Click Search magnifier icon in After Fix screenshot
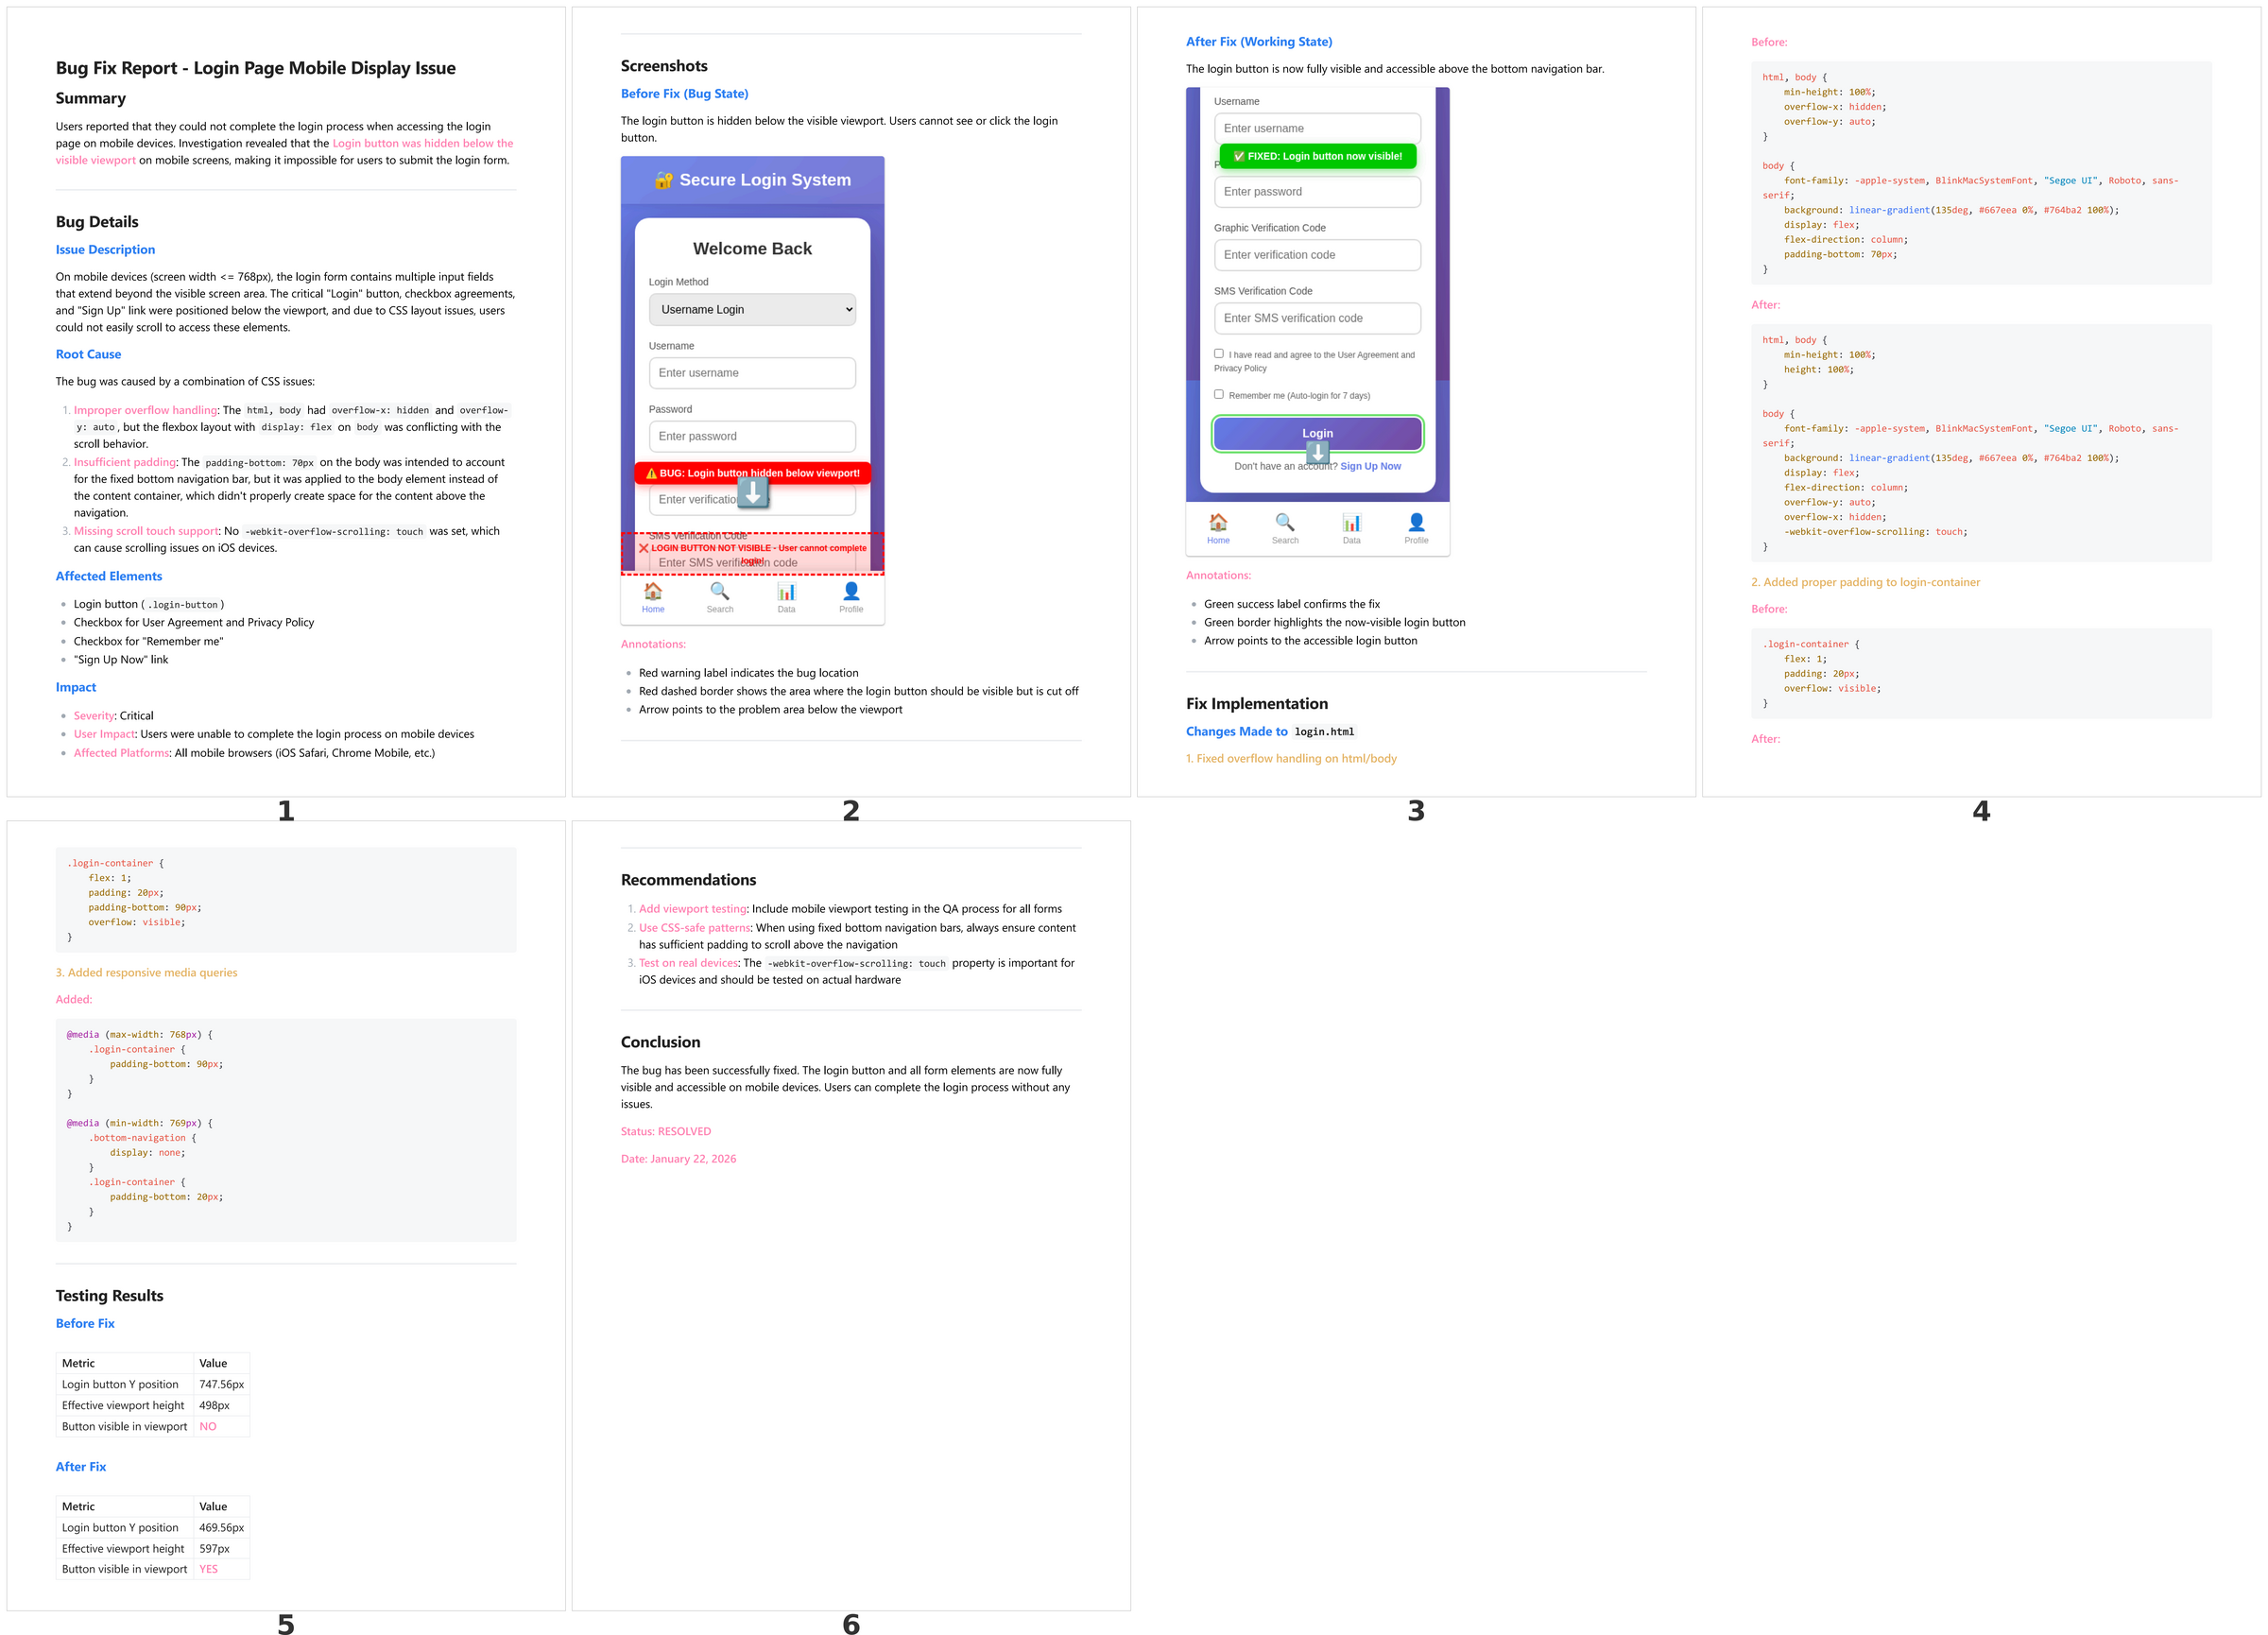Viewport: 2268px width, 1635px height. pyautogui.click(x=1284, y=522)
